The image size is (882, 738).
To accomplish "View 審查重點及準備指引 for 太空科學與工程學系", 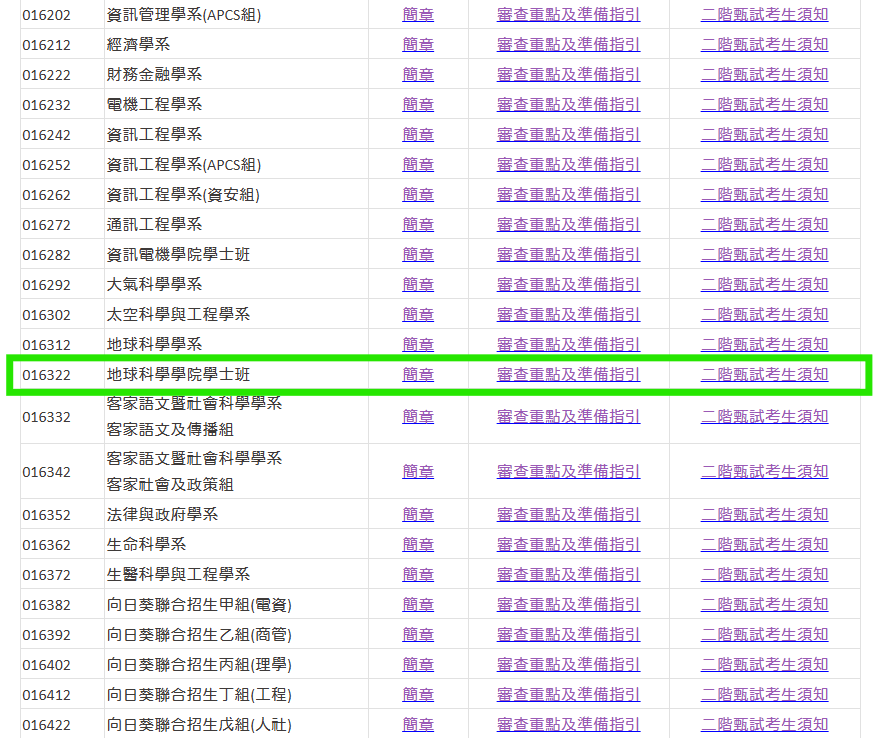I will 568,315.
